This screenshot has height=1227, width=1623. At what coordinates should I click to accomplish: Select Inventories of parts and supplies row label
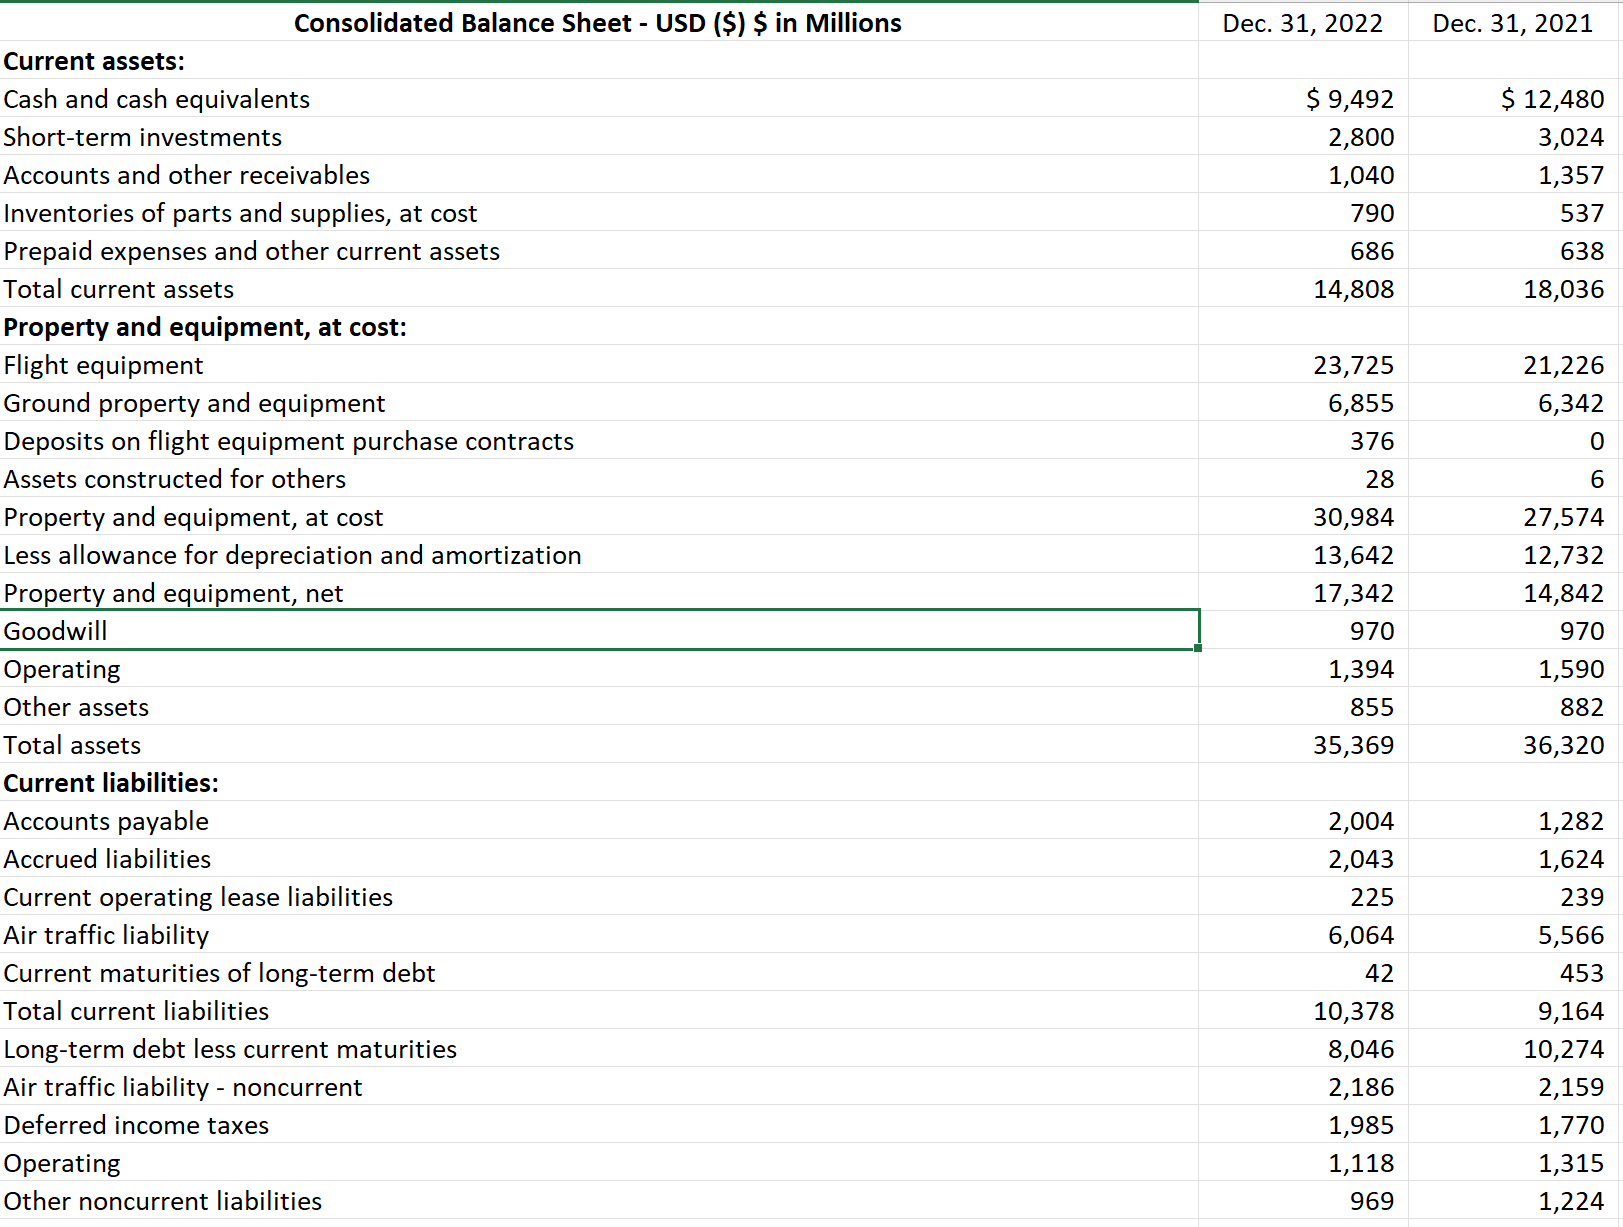241,213
